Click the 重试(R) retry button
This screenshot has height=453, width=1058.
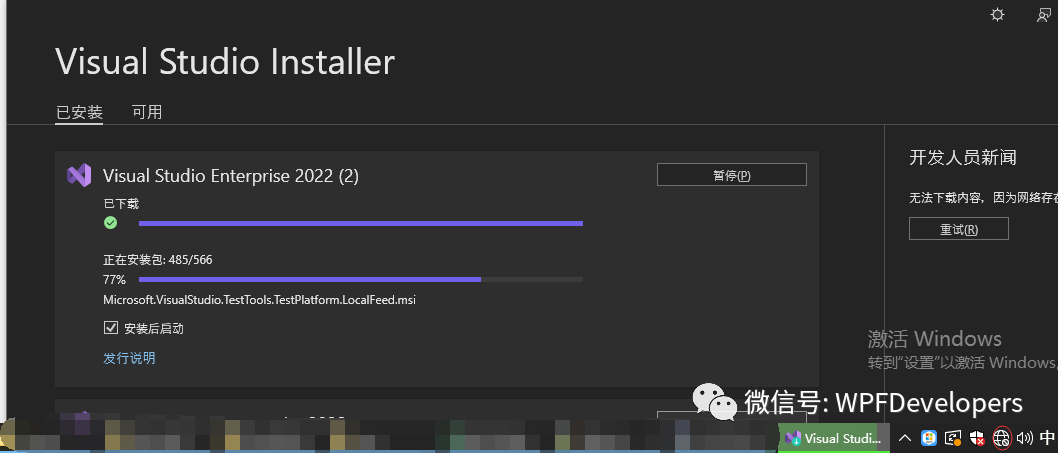[959, 229]
